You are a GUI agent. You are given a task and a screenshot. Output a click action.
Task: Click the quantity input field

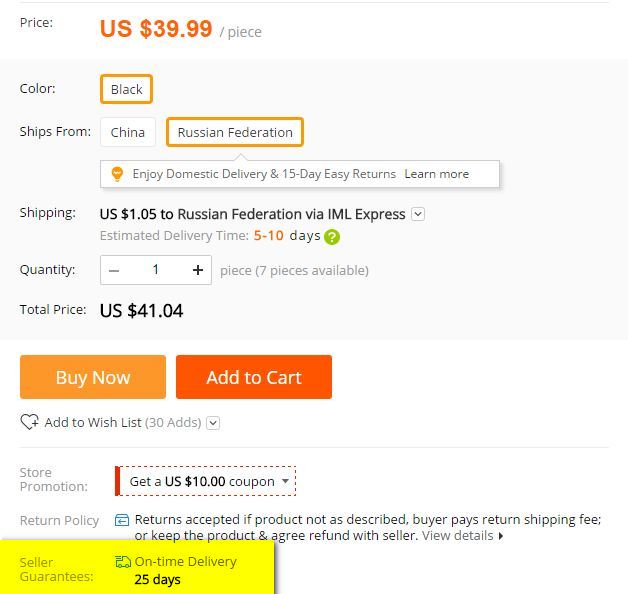[156, 270]
